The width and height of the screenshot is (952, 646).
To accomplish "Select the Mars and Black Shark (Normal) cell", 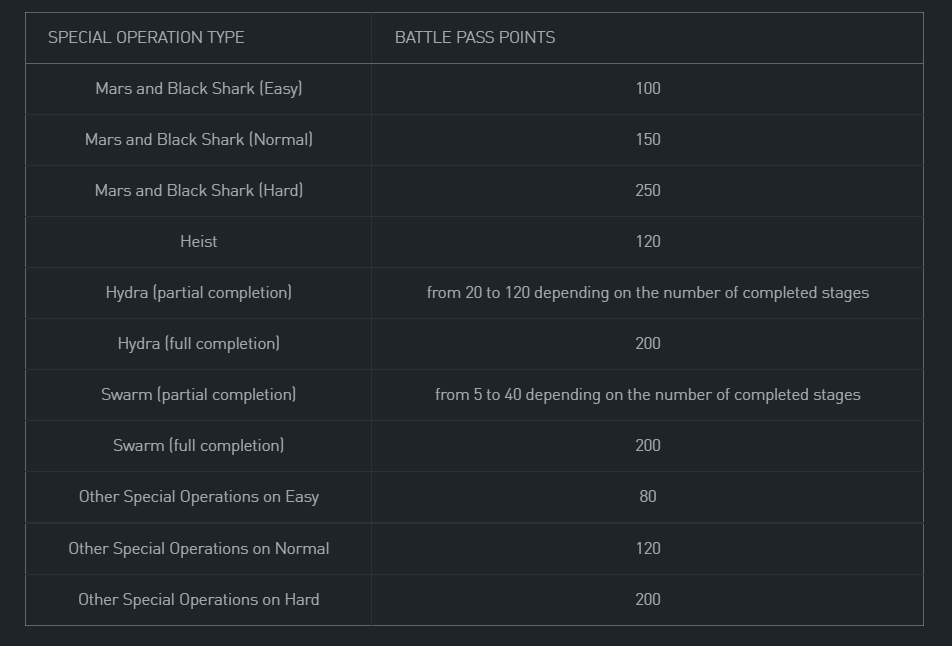I will coord(199,139).
